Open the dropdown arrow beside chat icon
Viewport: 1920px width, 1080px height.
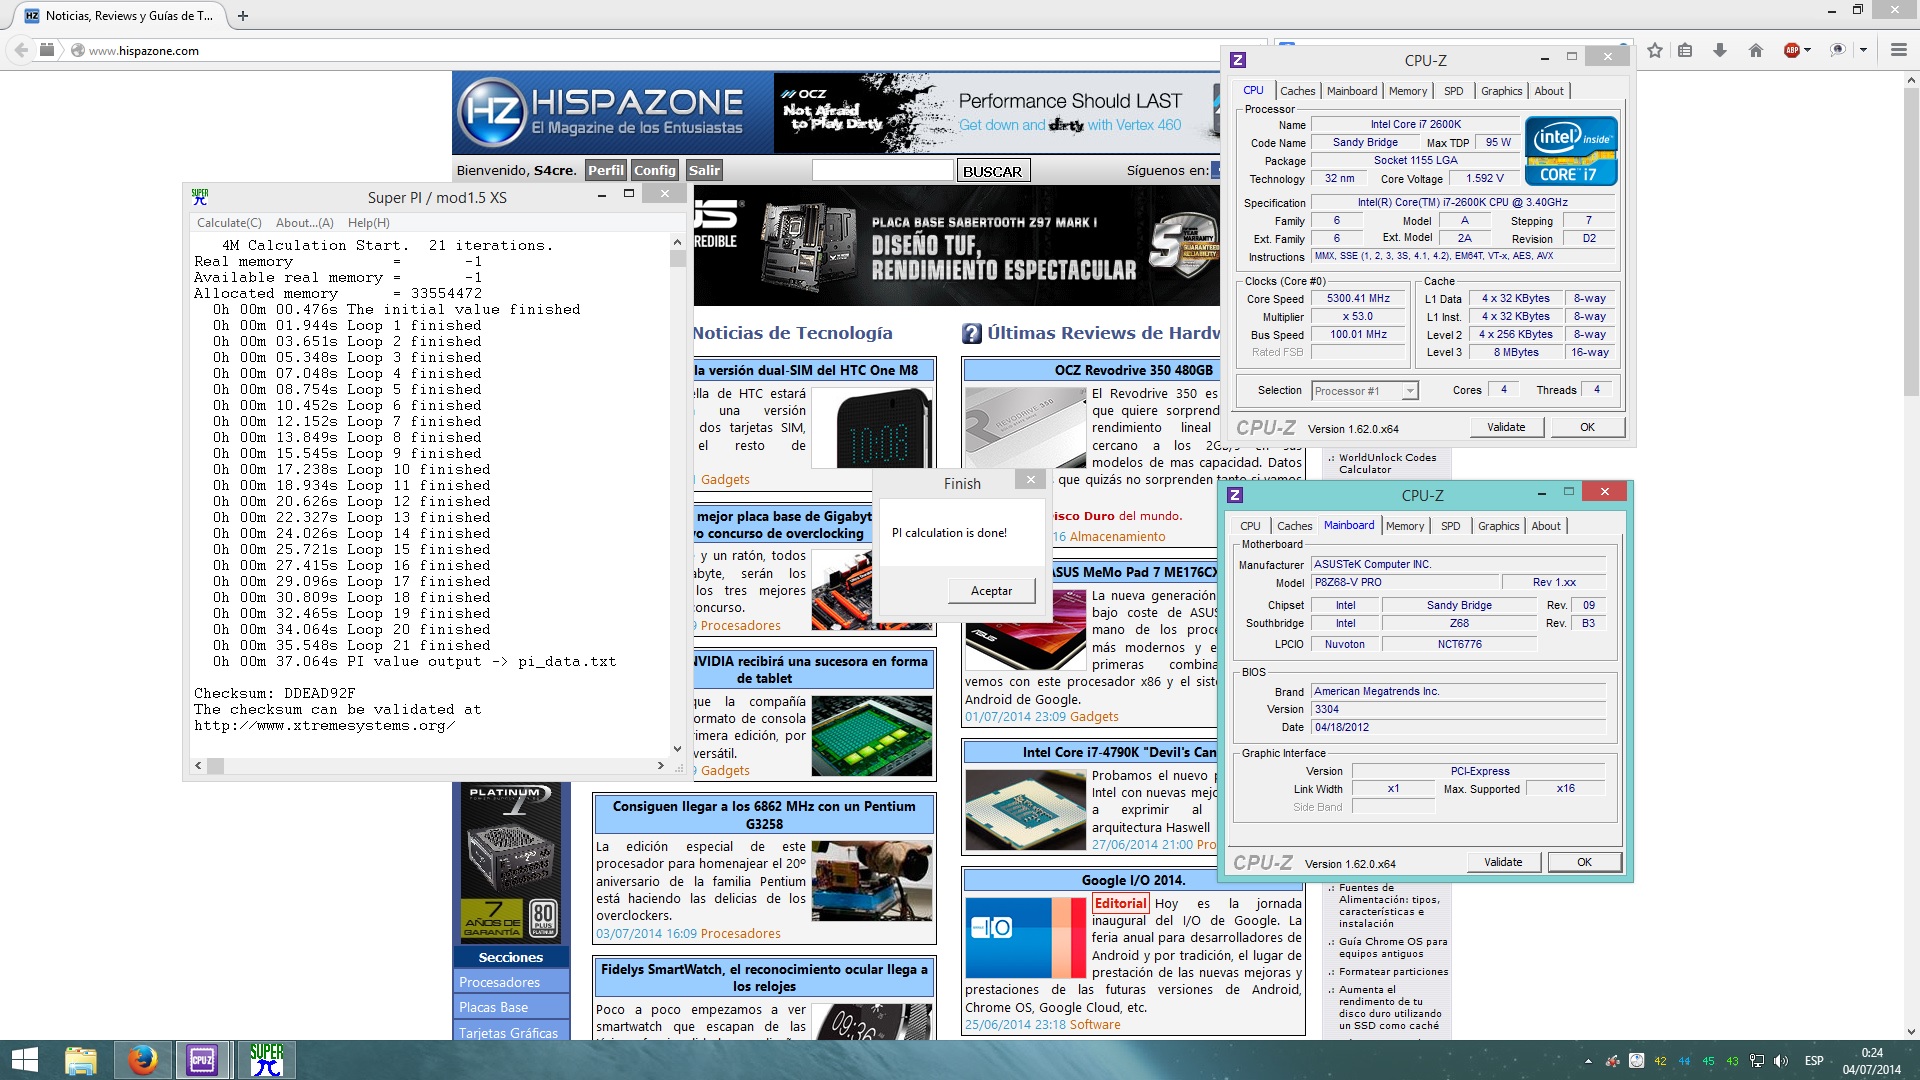click(1863, 50)
